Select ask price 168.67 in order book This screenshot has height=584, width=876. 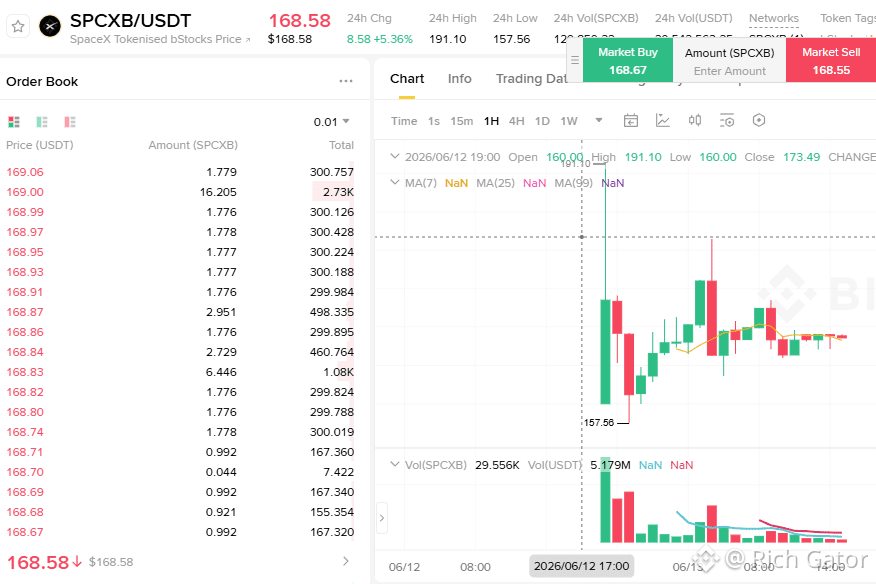click(25, 532)
